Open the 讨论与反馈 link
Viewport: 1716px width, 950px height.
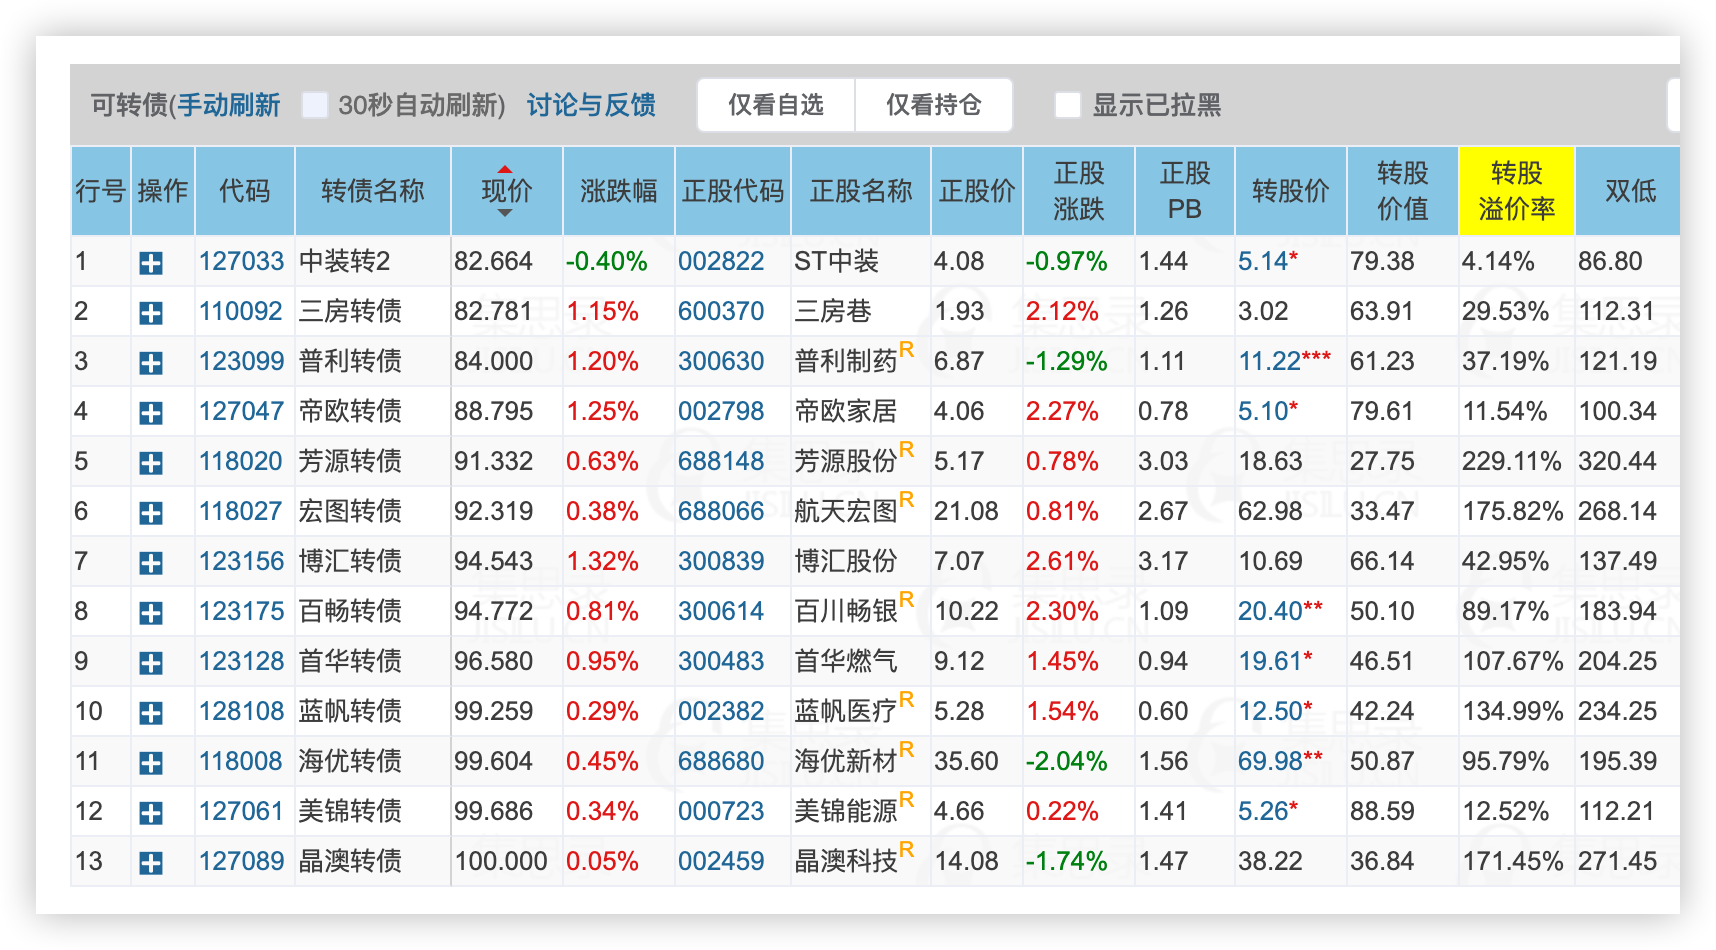tap(591, 105)
